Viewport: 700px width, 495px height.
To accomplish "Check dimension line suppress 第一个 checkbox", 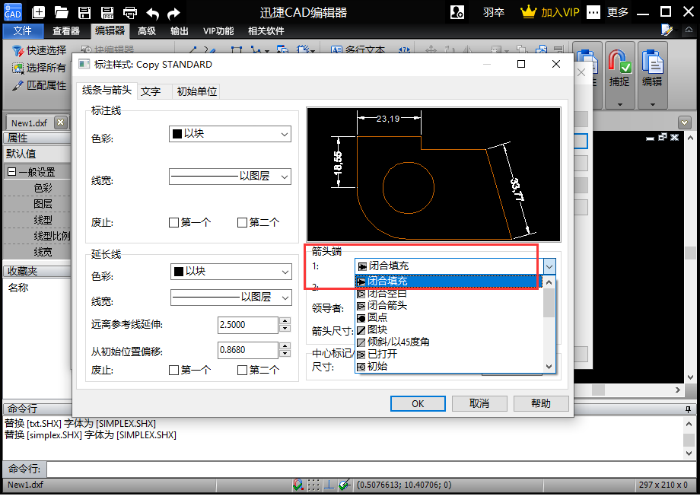I will (174, 222).
